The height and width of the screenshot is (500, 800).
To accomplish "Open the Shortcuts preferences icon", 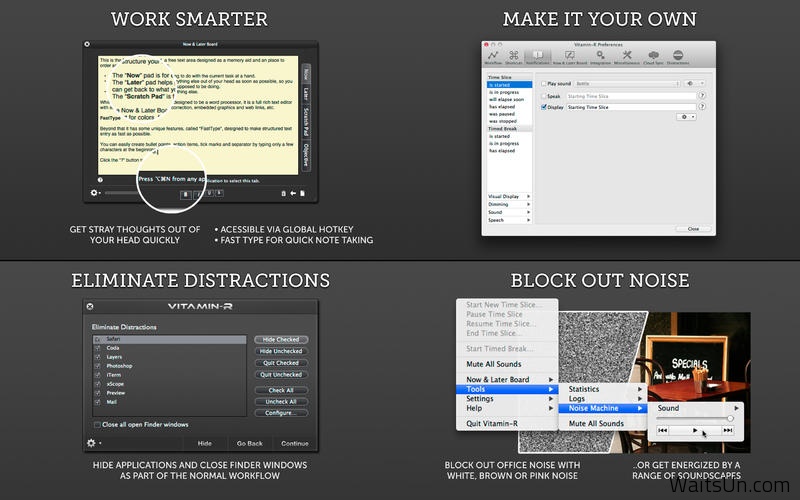I will click(x=514, y=55).
